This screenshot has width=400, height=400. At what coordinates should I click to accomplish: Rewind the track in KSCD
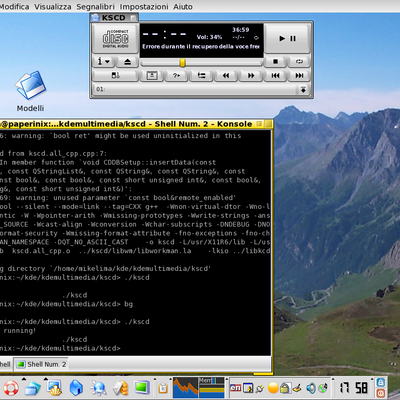[226, 76]
